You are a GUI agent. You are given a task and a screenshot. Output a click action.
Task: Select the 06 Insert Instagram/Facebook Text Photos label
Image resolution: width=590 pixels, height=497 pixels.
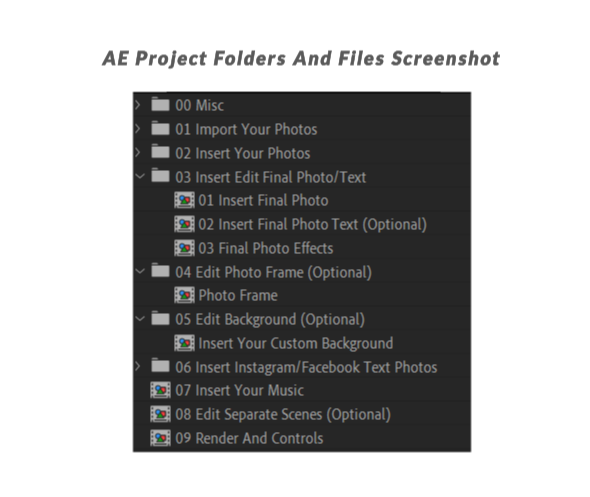[306, 367]
